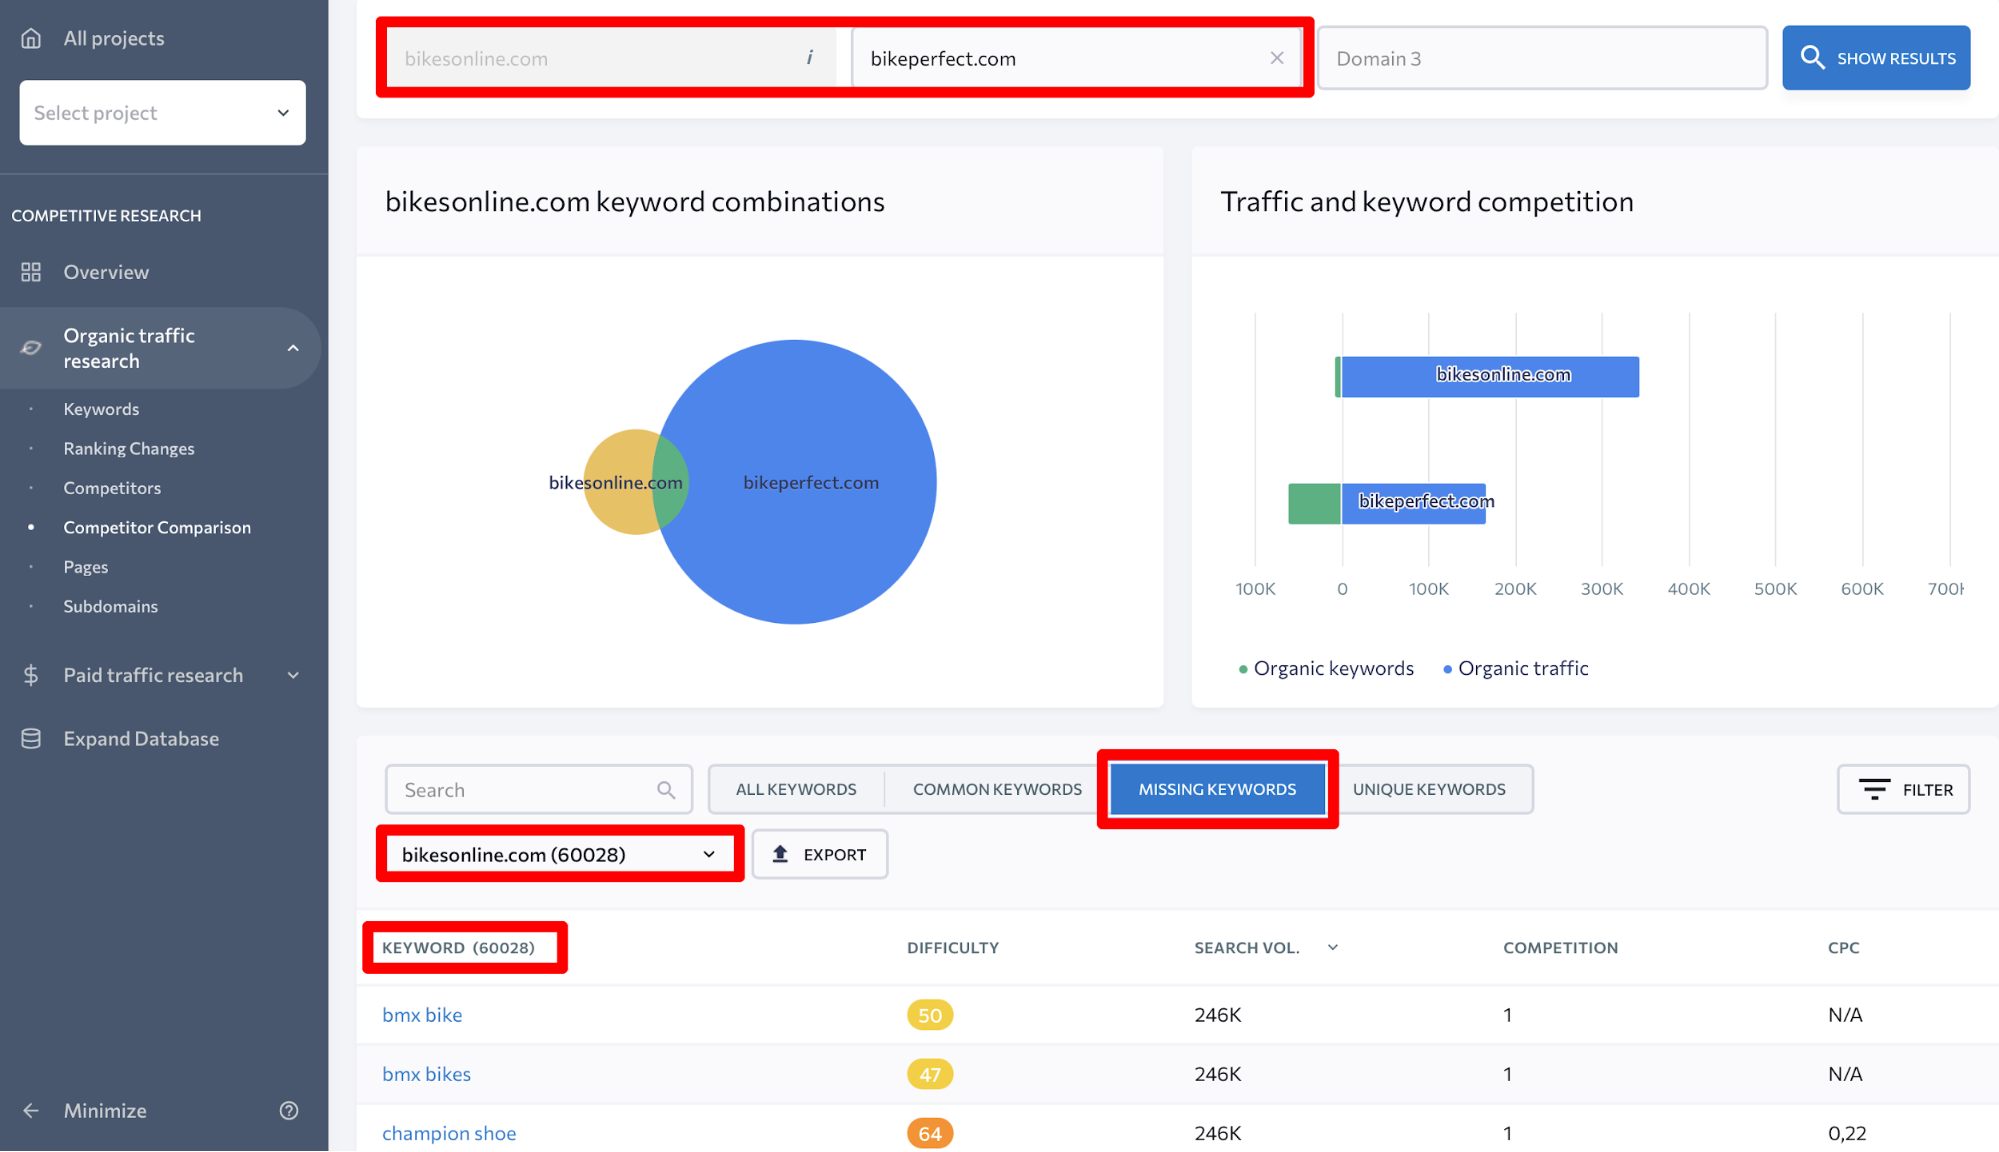Open the bmx bike keyword link
1999x1152 pixels.
point(422,1015)
